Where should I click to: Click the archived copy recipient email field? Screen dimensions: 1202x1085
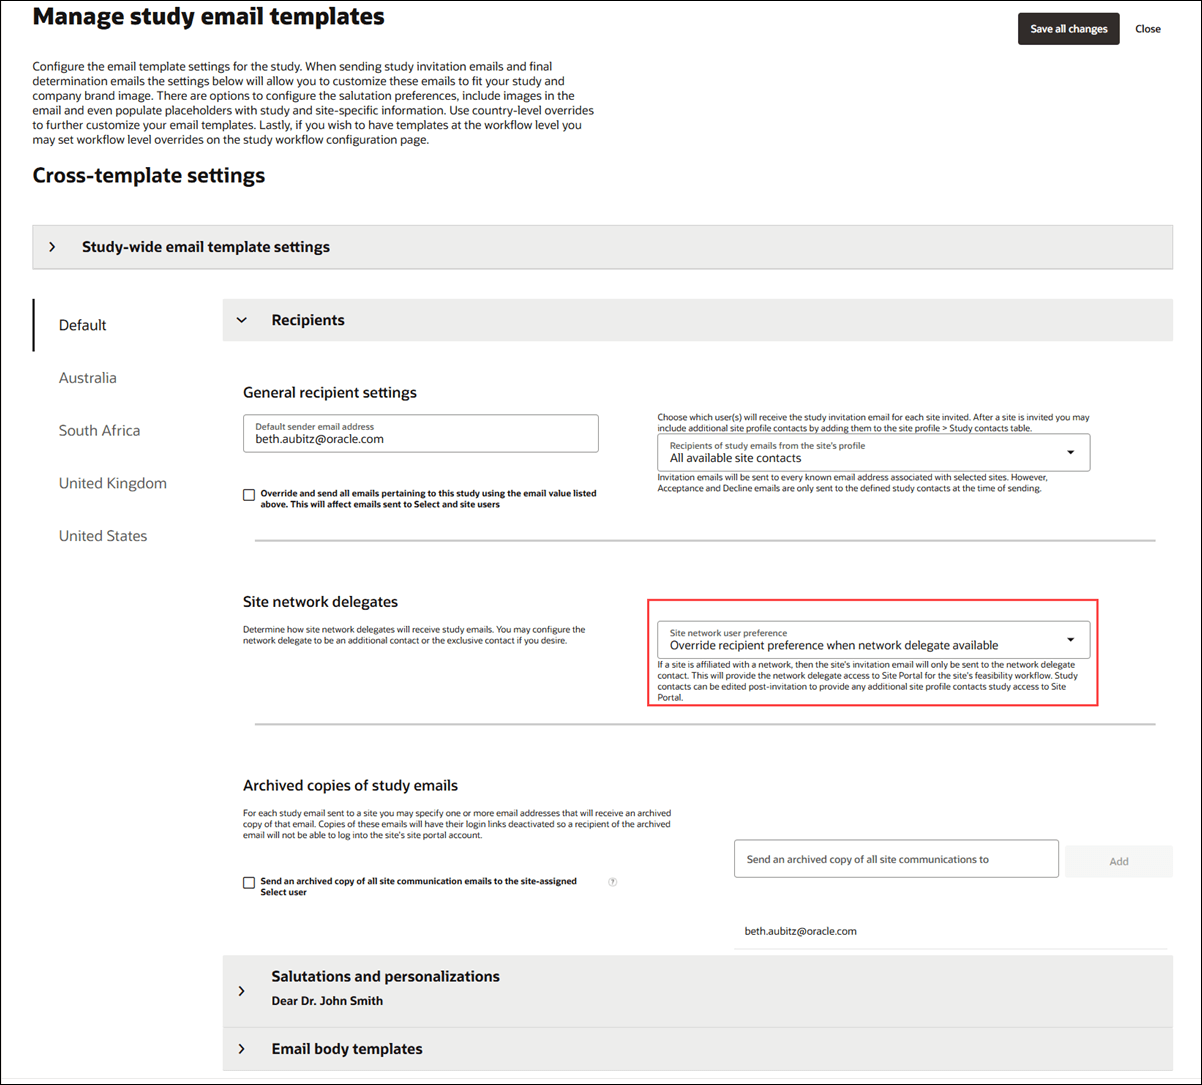pos(896,858)
